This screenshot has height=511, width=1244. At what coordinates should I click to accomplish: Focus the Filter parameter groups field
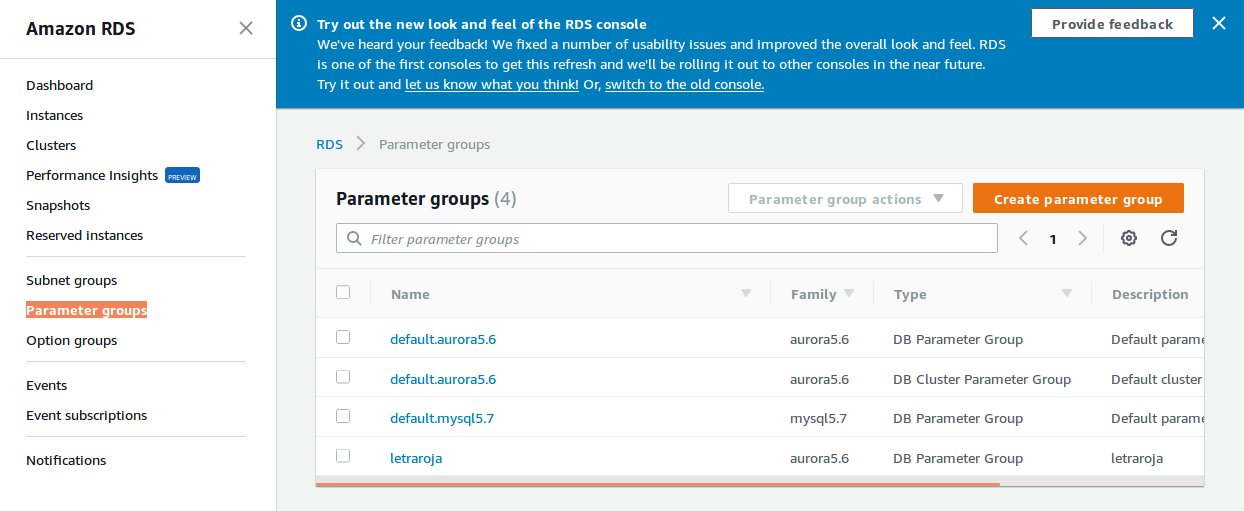tap(680, 239)
